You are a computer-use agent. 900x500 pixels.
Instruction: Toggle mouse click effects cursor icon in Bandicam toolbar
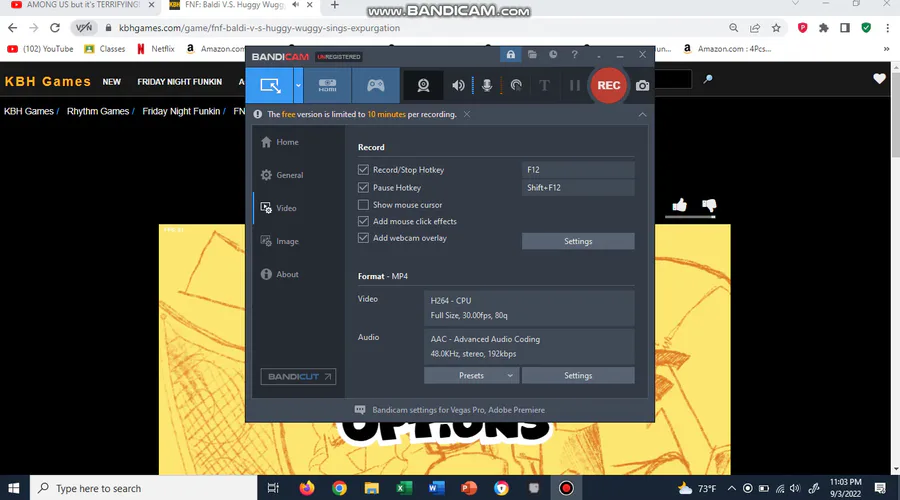(x=516, y=86)
